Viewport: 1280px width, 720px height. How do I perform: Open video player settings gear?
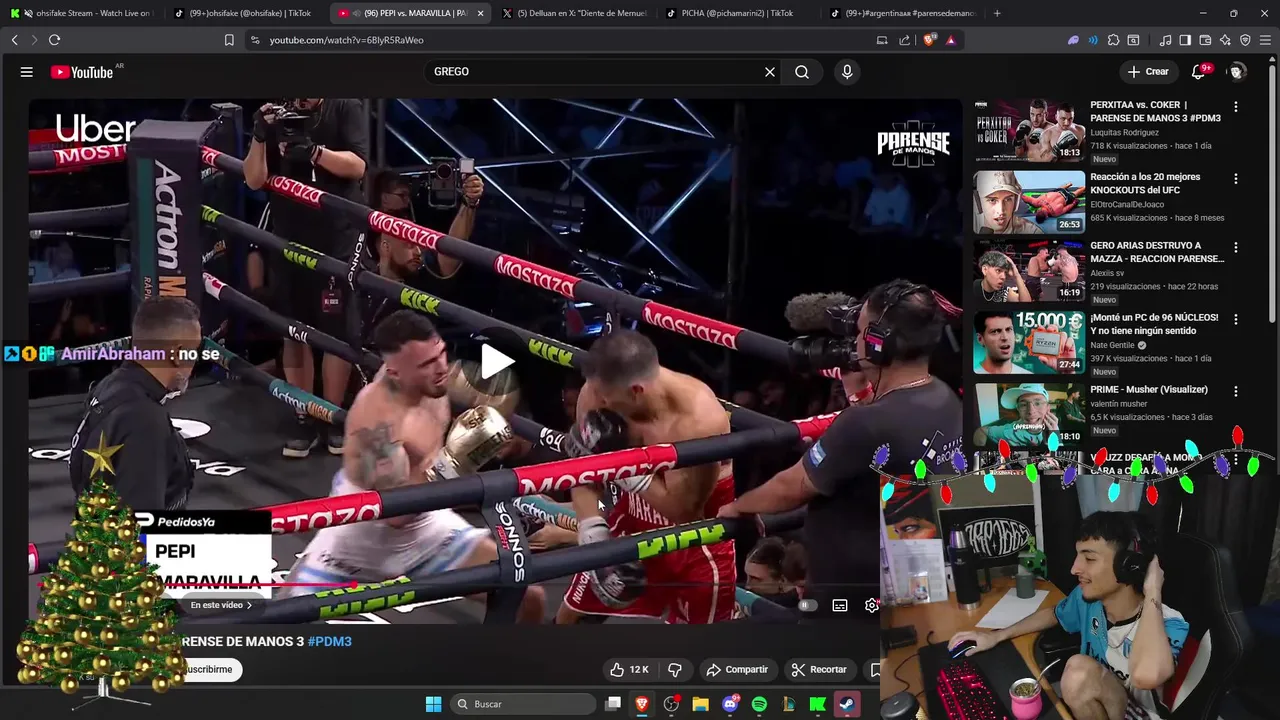pyautogui.click(x=872, y=605)
